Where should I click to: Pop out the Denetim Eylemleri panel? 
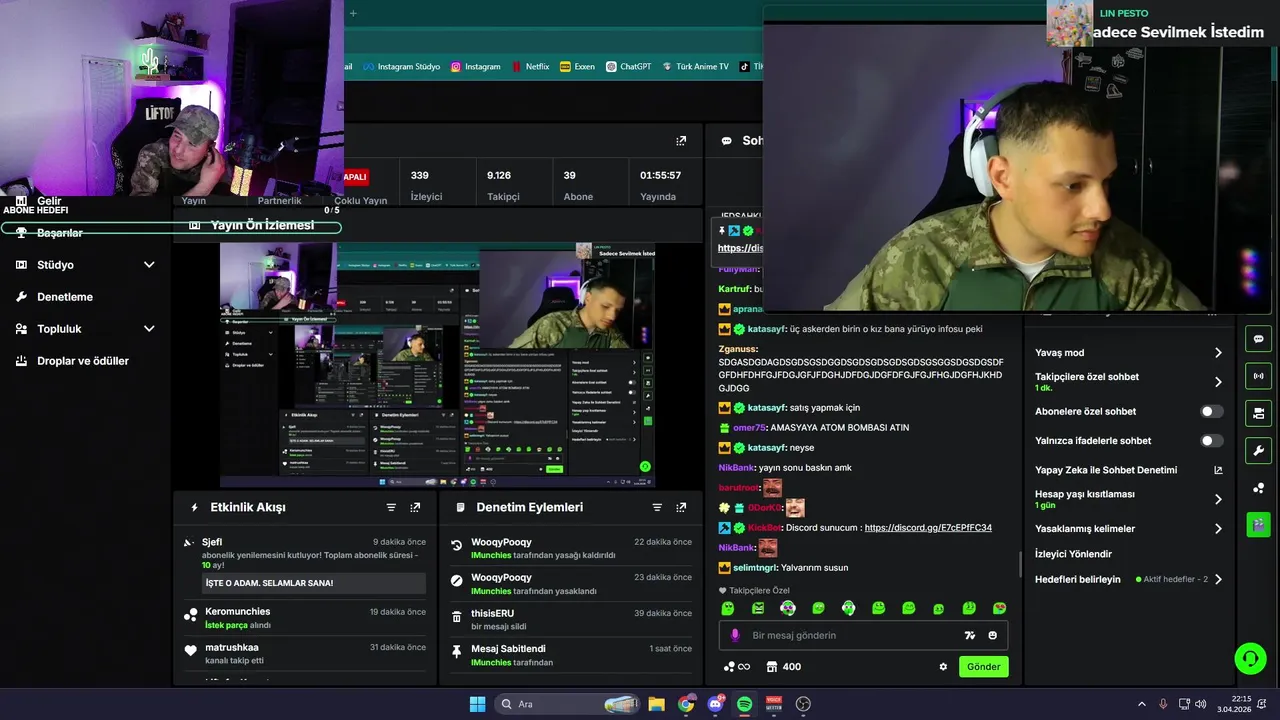point(681,507)
